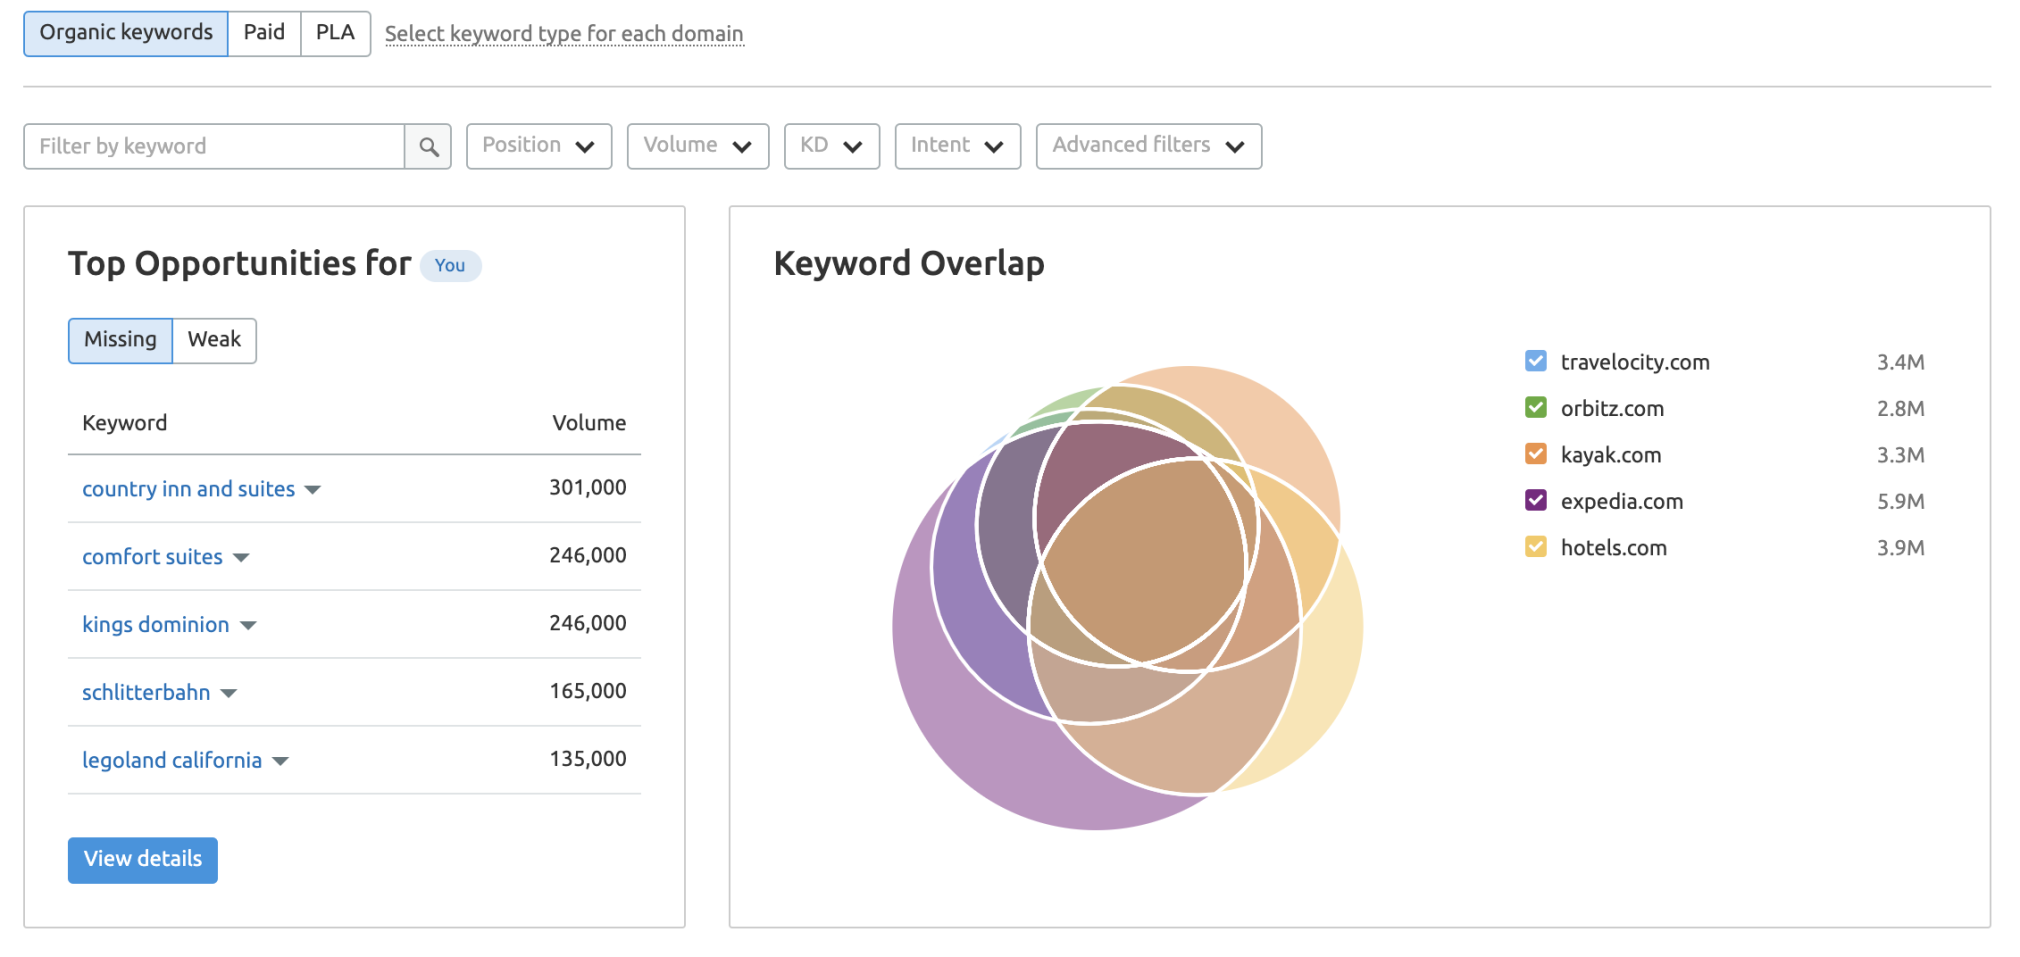Select the Weak opportunities tab
The width and height of the screenshot is (2020, 957).
click(214, 340)
